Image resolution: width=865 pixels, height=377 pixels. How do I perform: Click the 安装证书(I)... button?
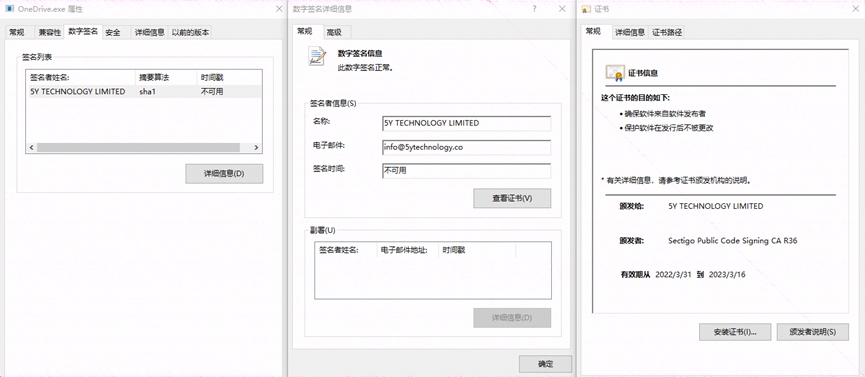point(734,332)
